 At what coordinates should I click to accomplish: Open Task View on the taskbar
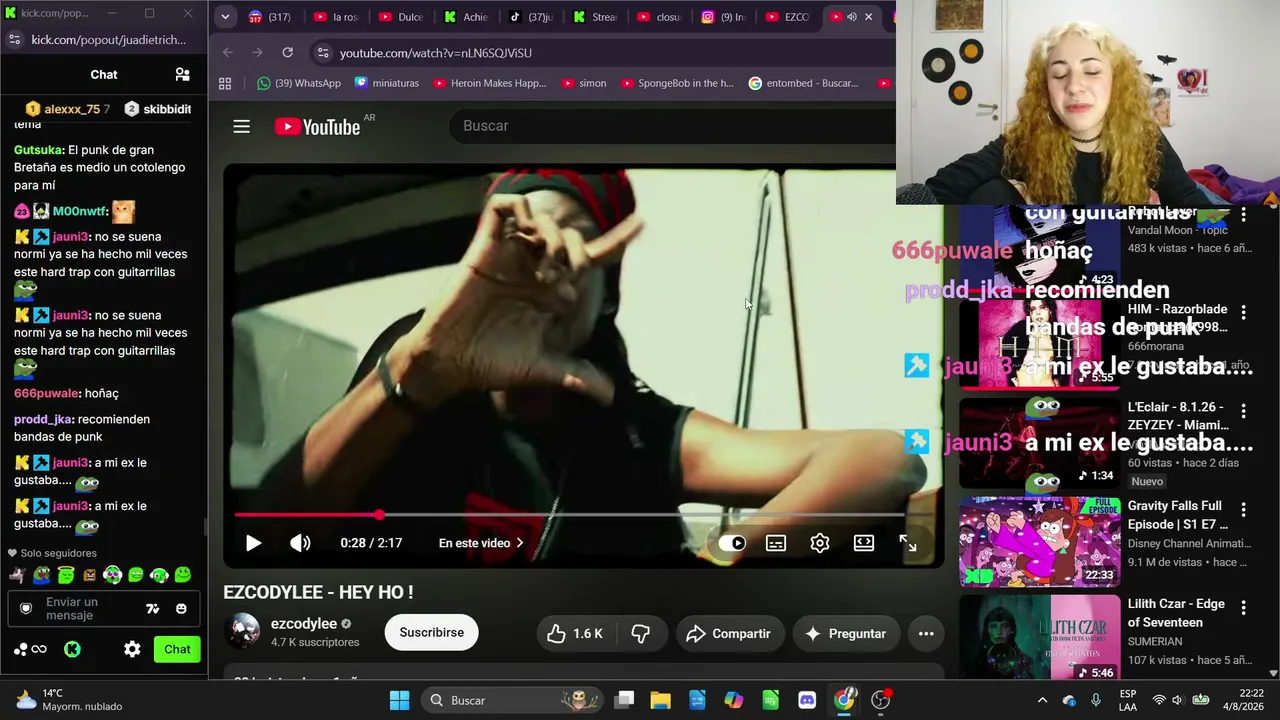tap(624, 700)
